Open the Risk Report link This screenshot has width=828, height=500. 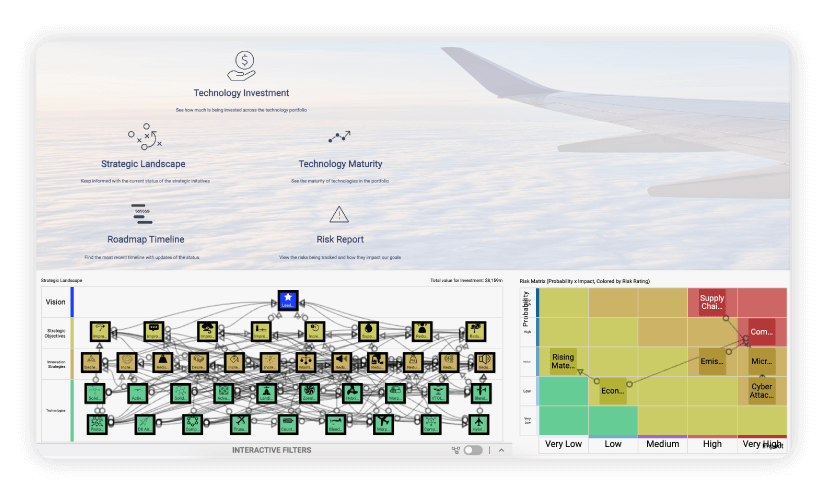tap(340, 240)
